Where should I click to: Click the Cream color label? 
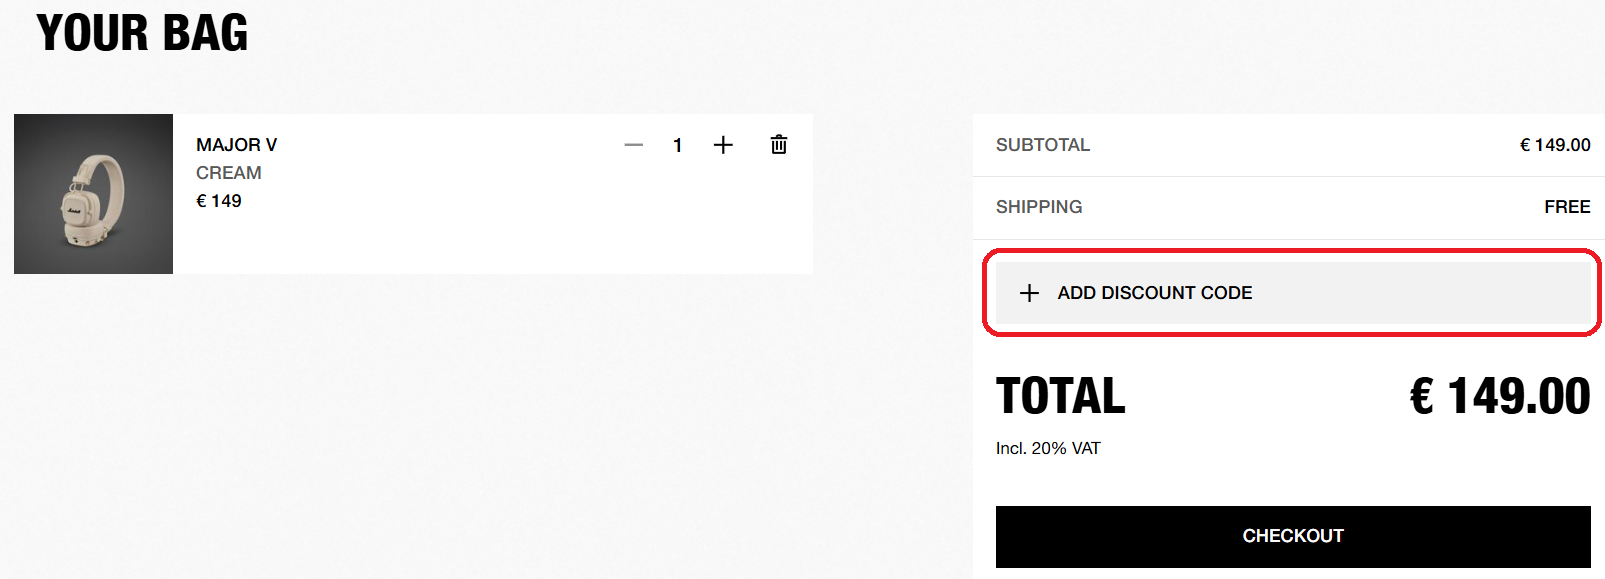(228, 173)
